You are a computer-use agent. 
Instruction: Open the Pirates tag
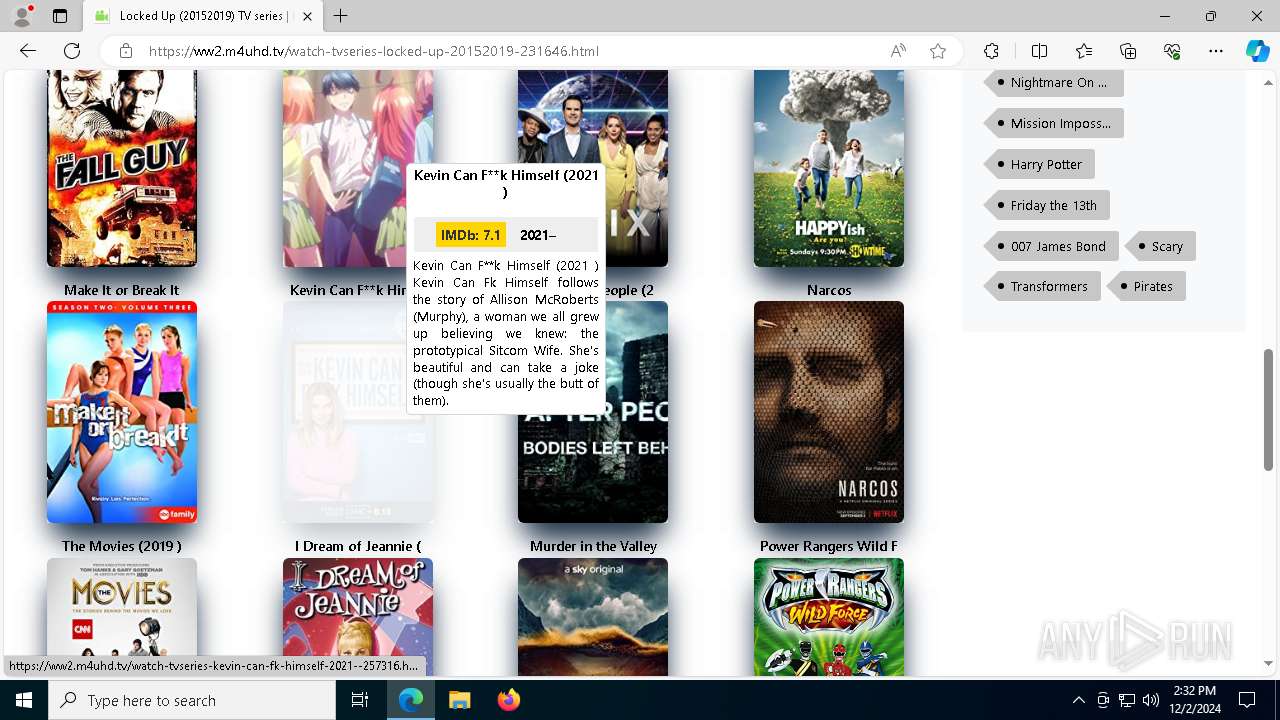coord(1146,286)
